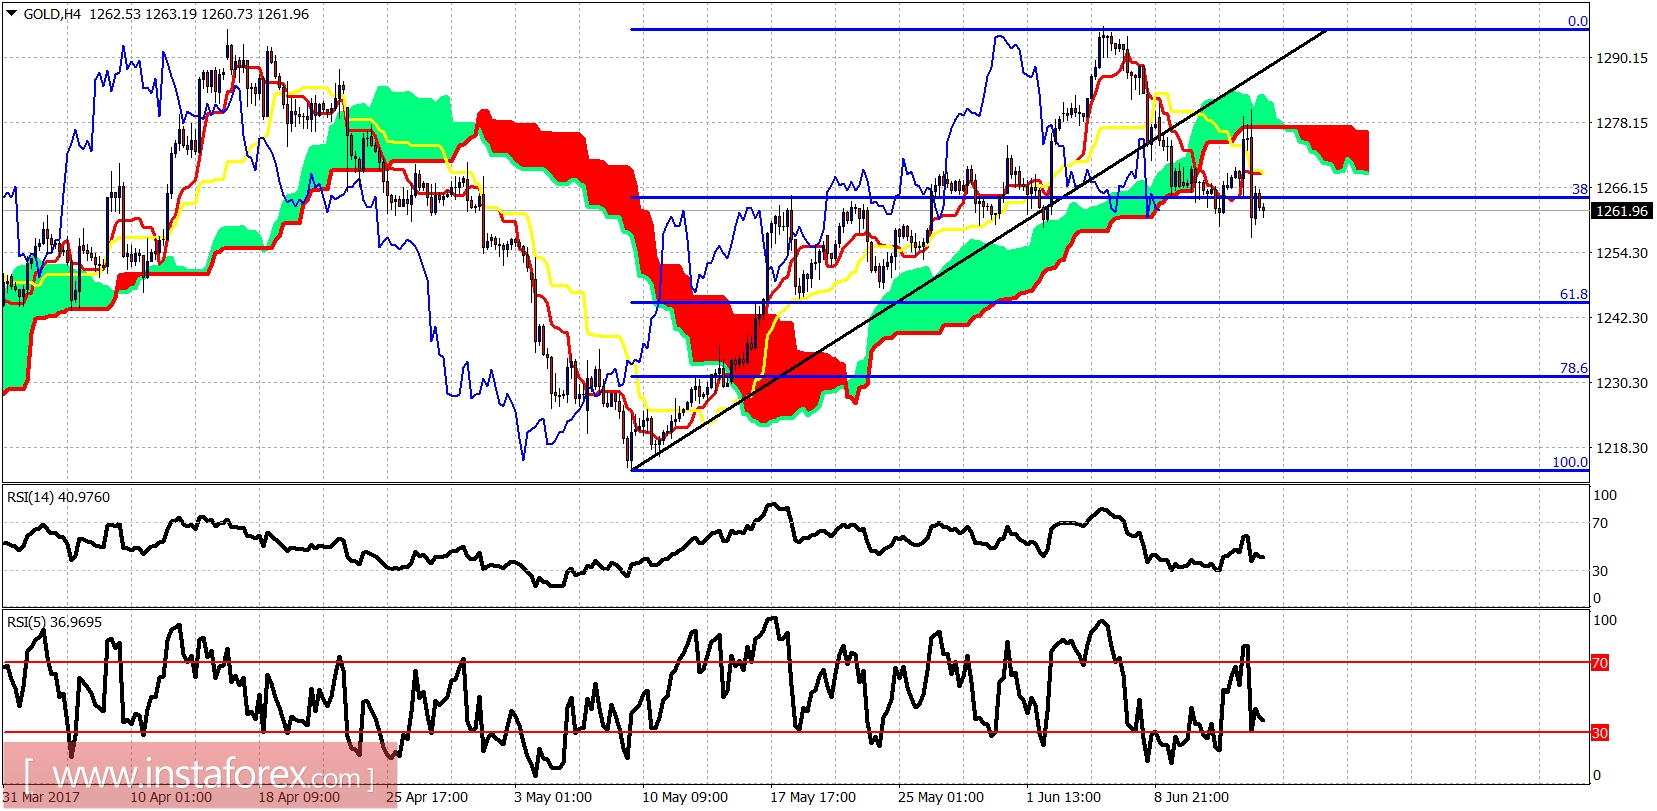
Task: Click the 1290.15 price axis label
Action: [x=1622, y=58]
